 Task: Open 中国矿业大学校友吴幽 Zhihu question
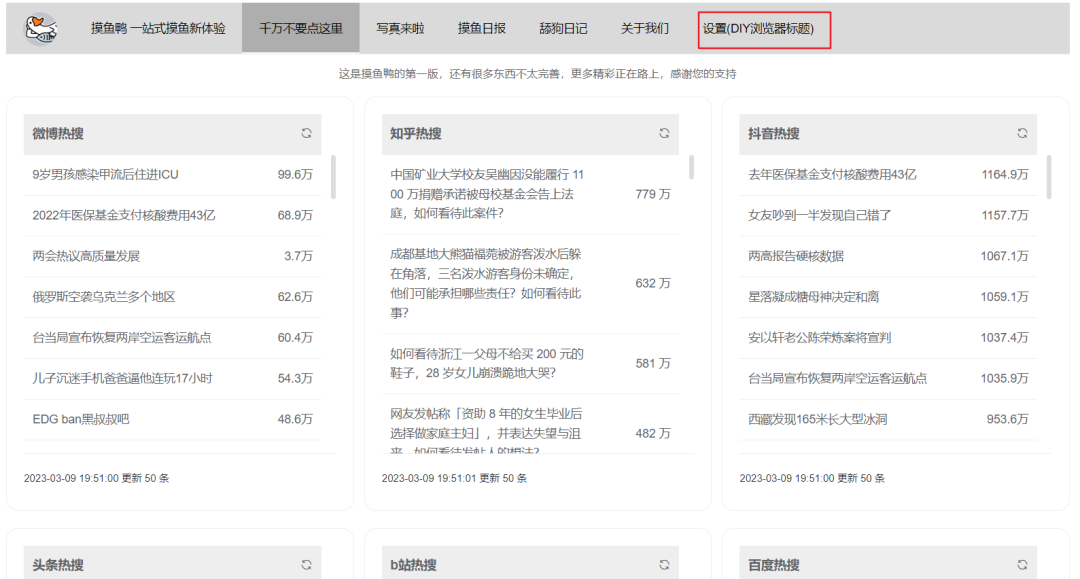486,194
